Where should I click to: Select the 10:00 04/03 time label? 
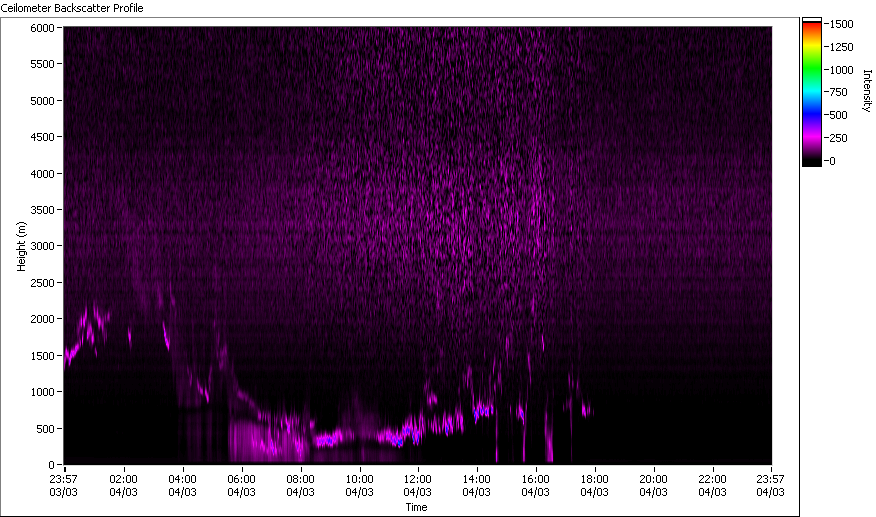coord(359,486)
